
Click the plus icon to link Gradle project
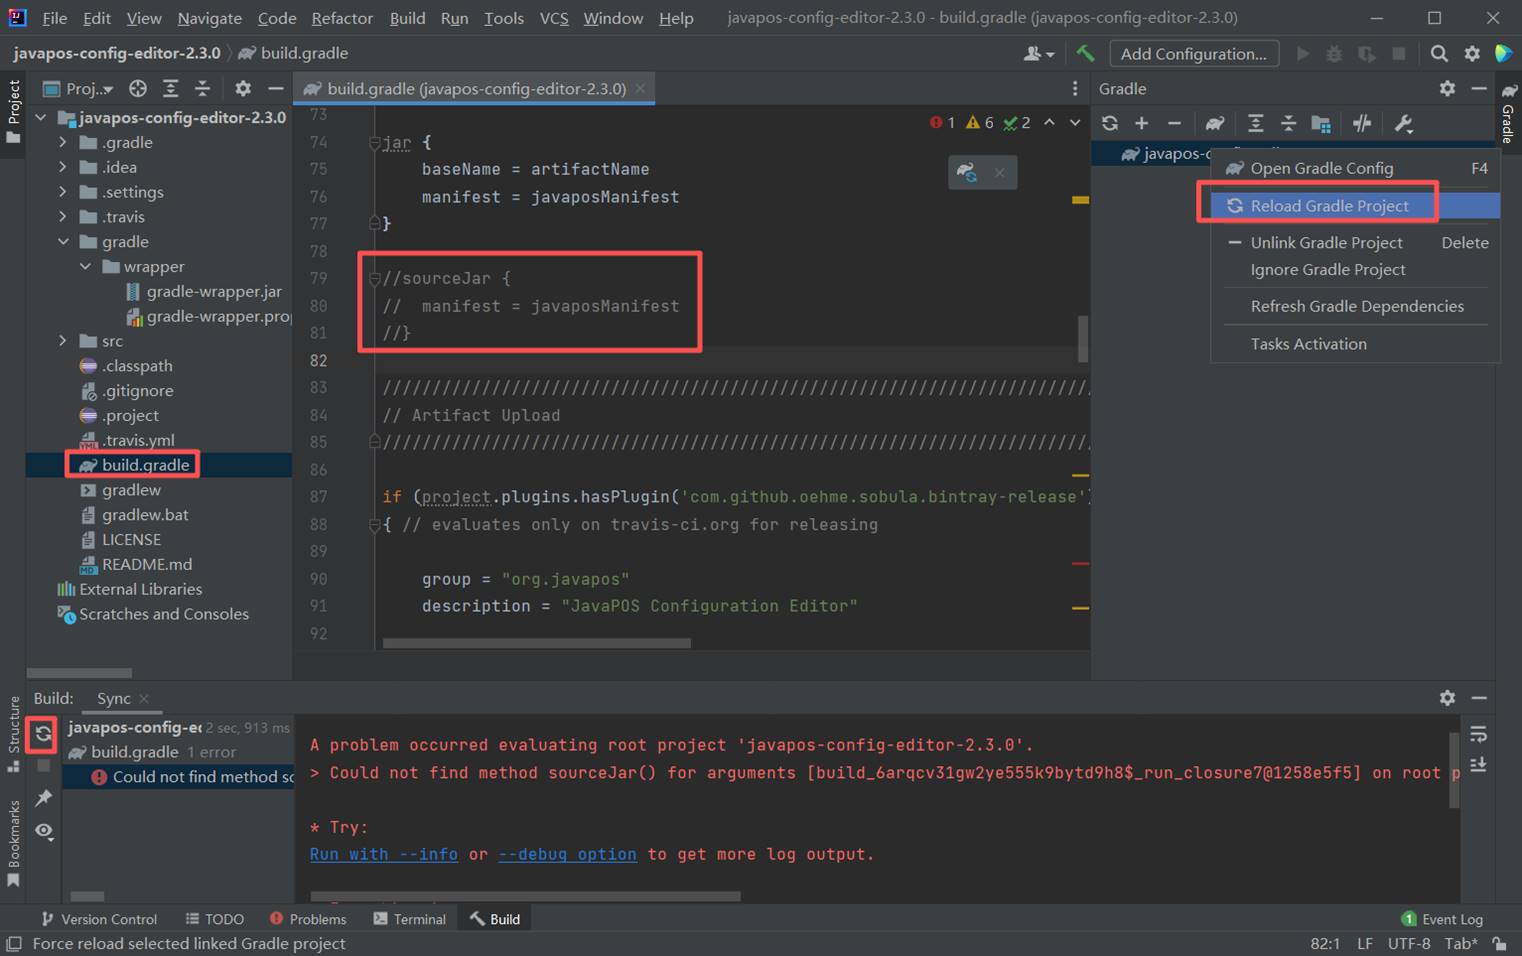pos(1142,123)
